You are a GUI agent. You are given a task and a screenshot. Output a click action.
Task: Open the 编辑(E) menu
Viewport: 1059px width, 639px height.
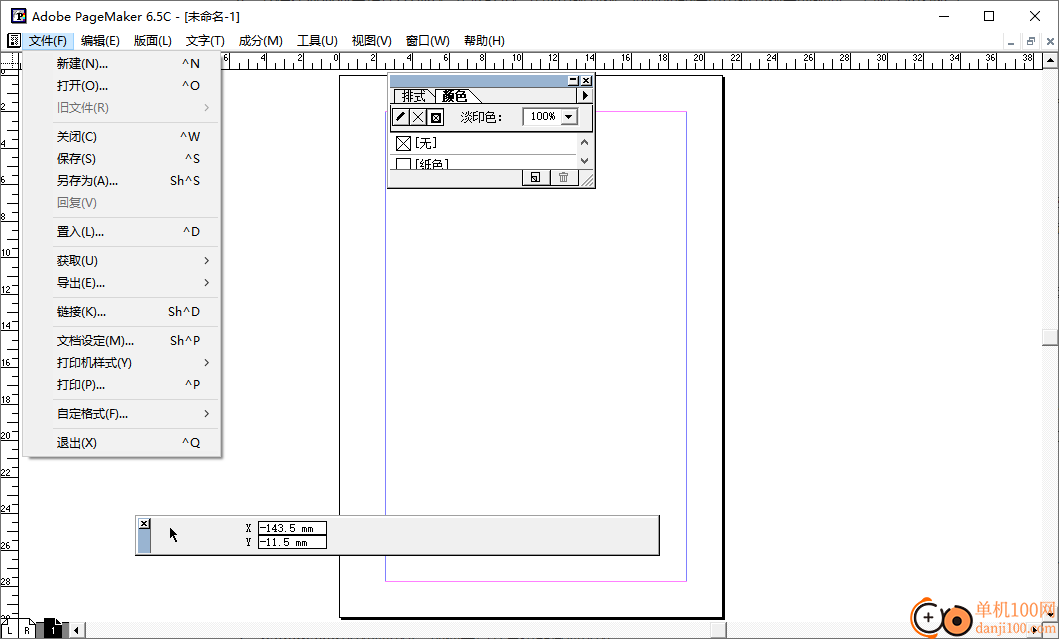click(x=100, y=41)
